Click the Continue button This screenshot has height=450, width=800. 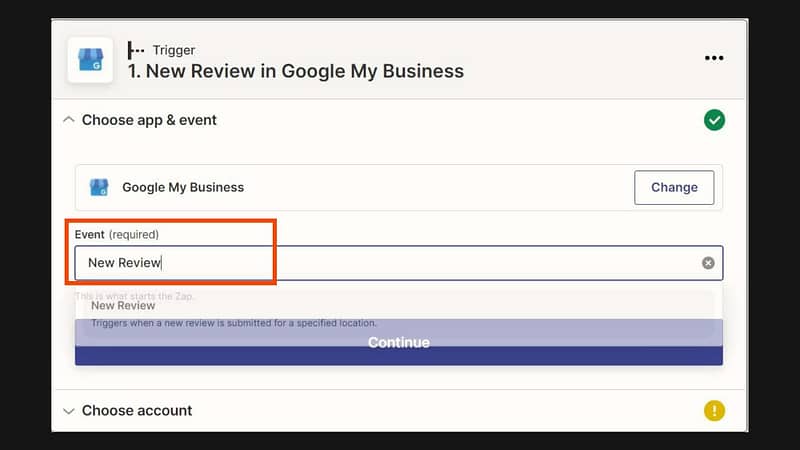(398, 342)
